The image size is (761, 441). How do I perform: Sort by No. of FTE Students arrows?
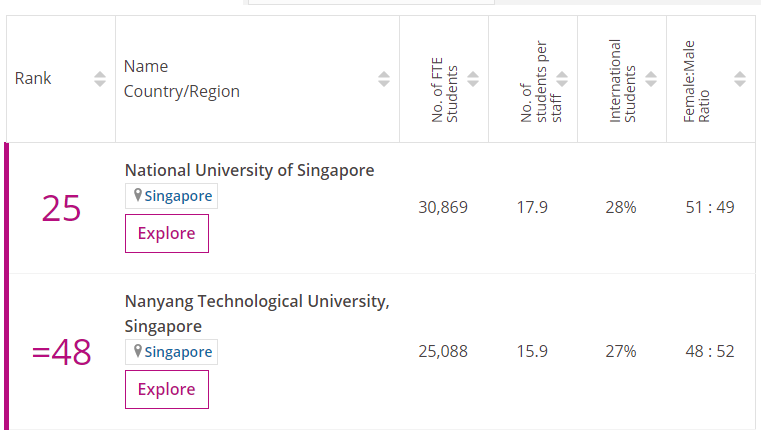click(x=473, y=79)
